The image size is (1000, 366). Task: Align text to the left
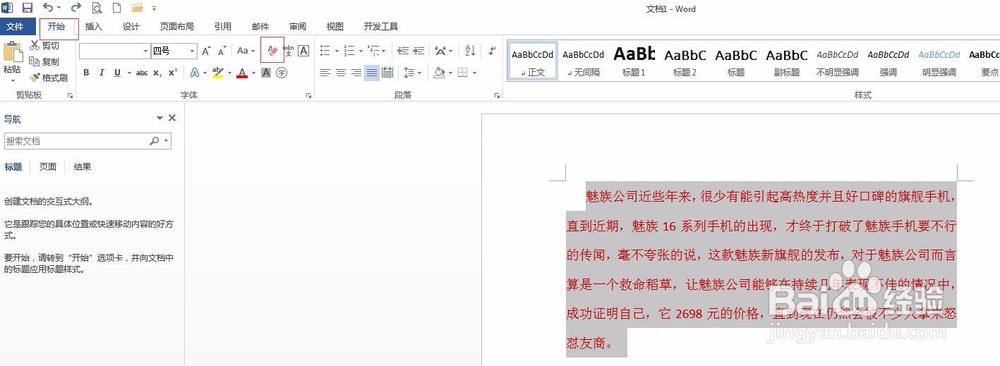pos(325,73)
